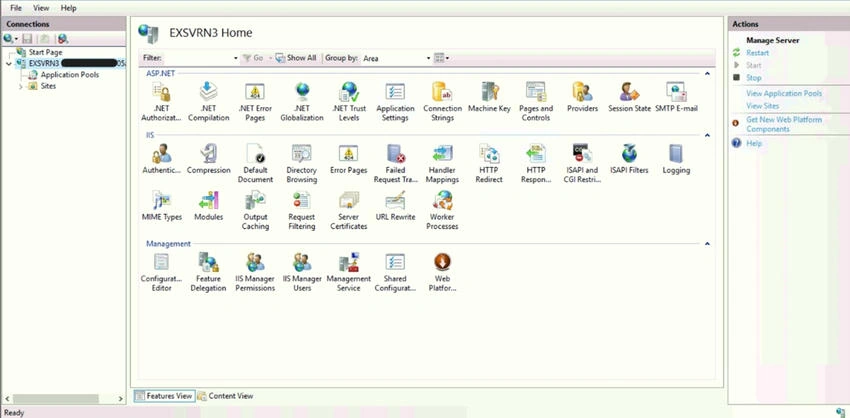Screen dimensions: 850x418
Task: Open Machine Key feature
Action: 489,98
